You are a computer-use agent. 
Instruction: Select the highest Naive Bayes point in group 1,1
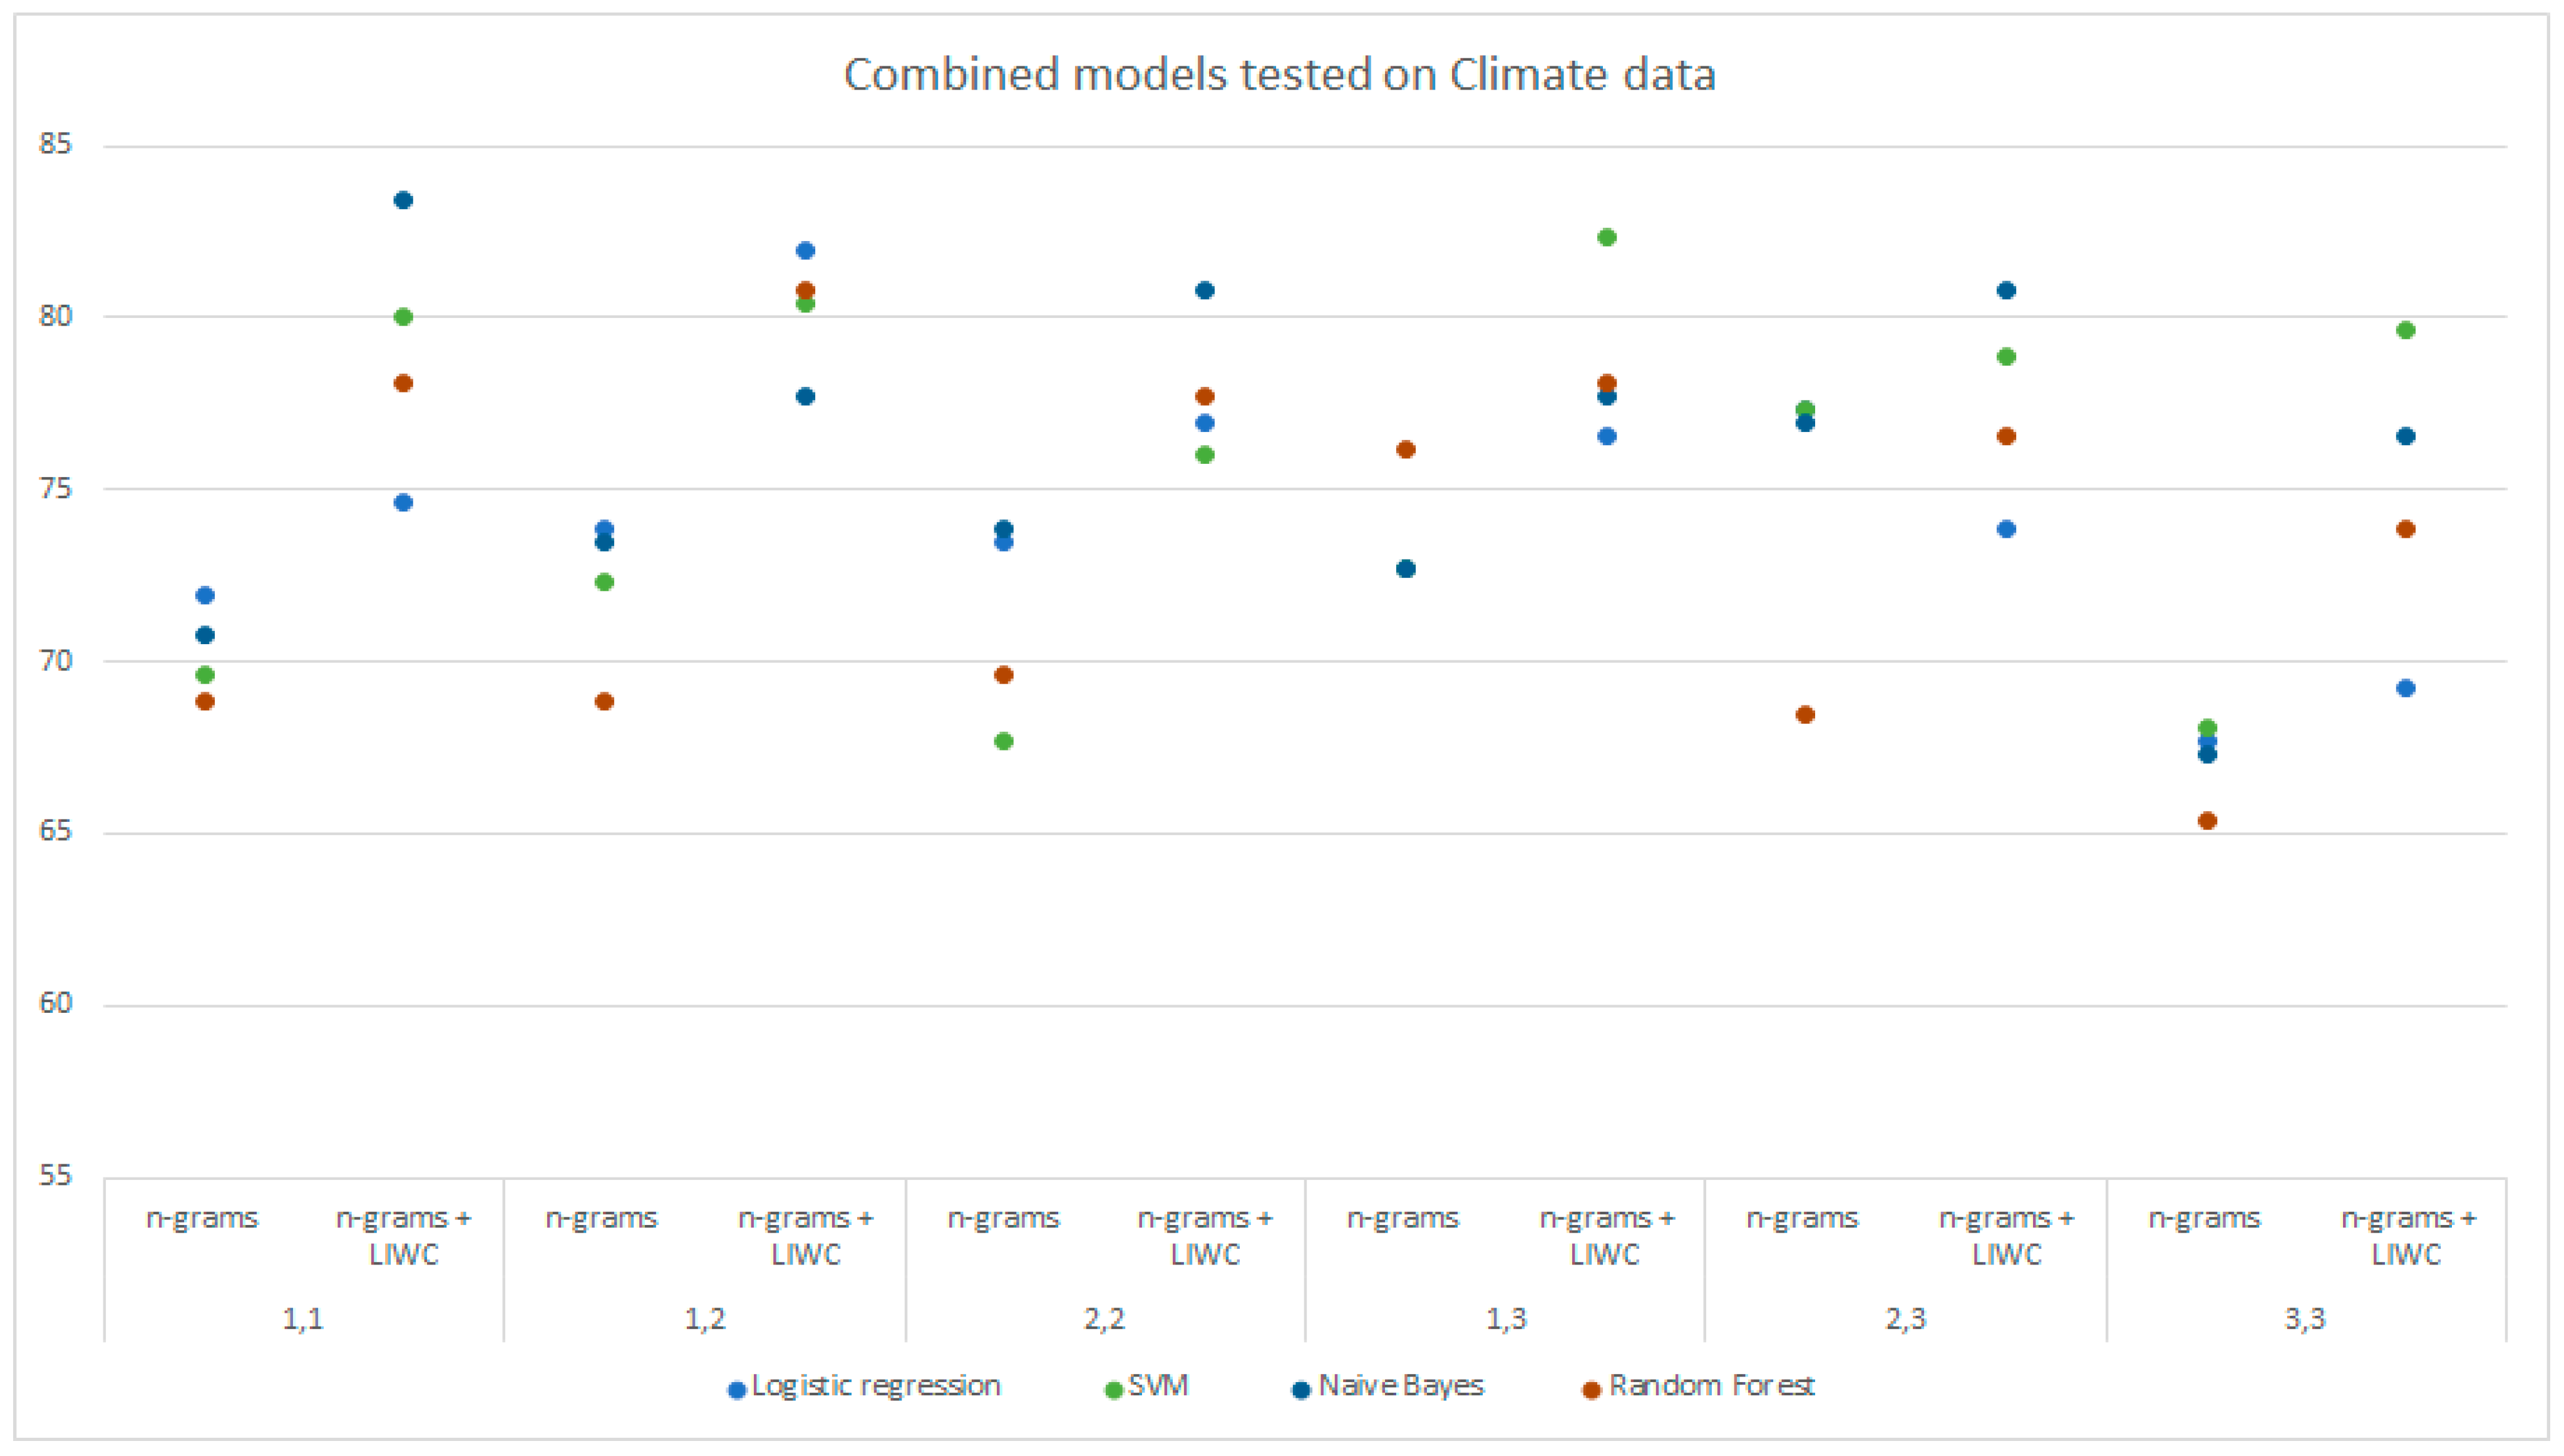coord(403,200)
